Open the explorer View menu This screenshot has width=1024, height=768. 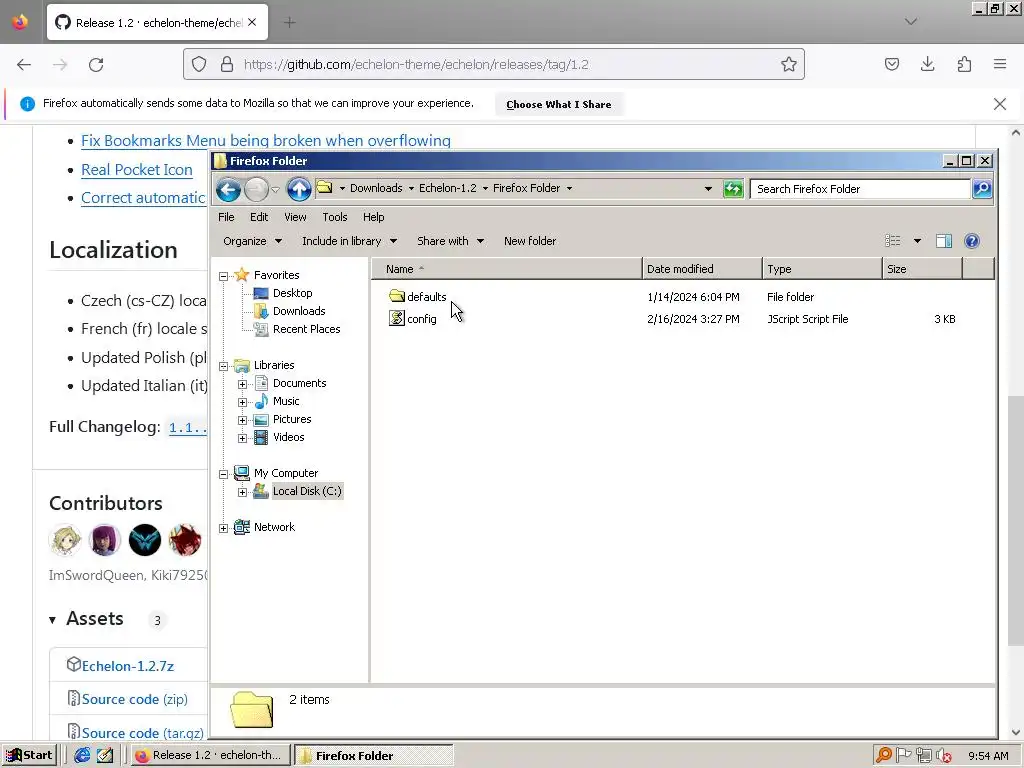click(x=295, y=217)
